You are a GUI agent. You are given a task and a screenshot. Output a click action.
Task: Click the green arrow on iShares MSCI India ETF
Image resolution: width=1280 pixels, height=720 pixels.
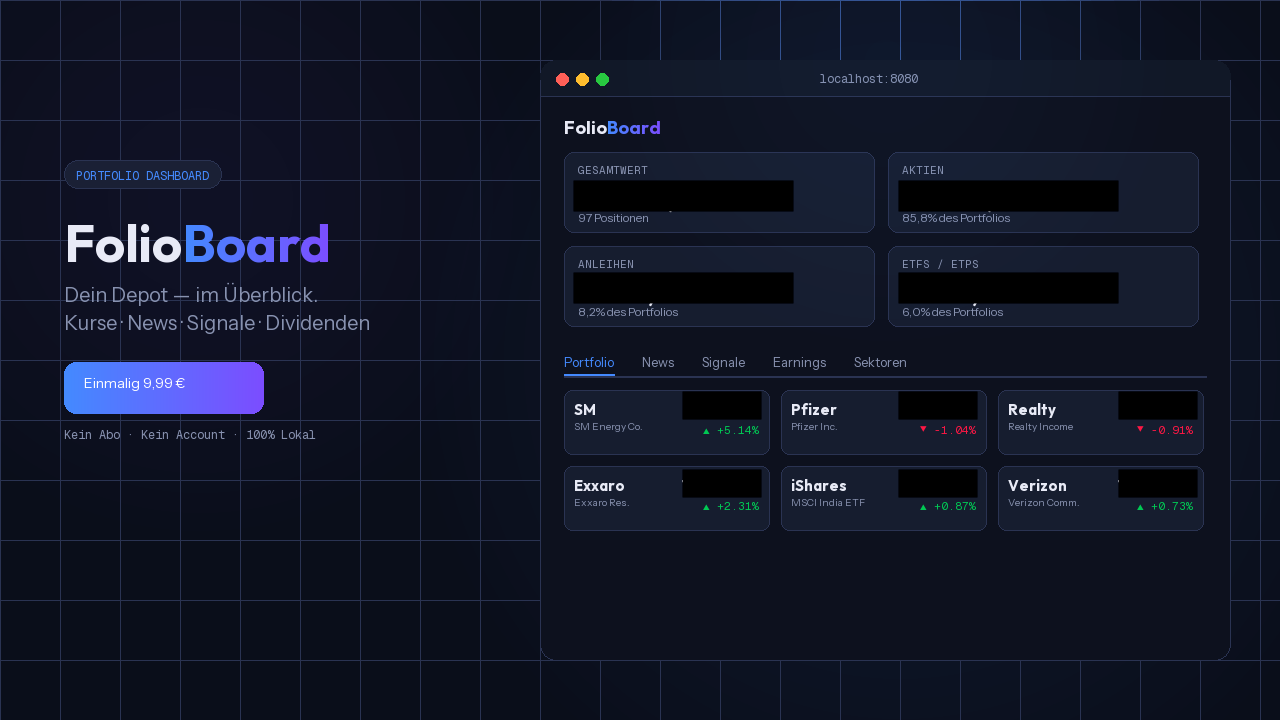tap(923, 507)
